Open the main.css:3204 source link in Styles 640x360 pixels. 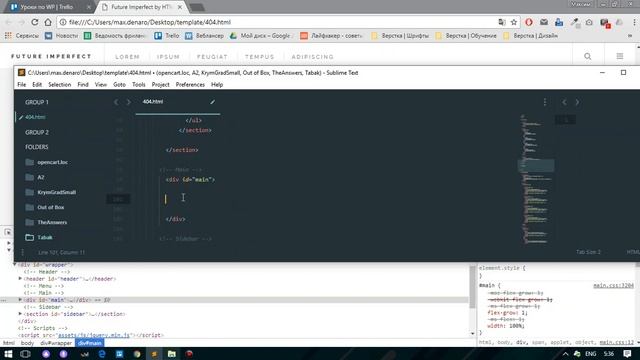pyautogui.click(x=613, y=286)
